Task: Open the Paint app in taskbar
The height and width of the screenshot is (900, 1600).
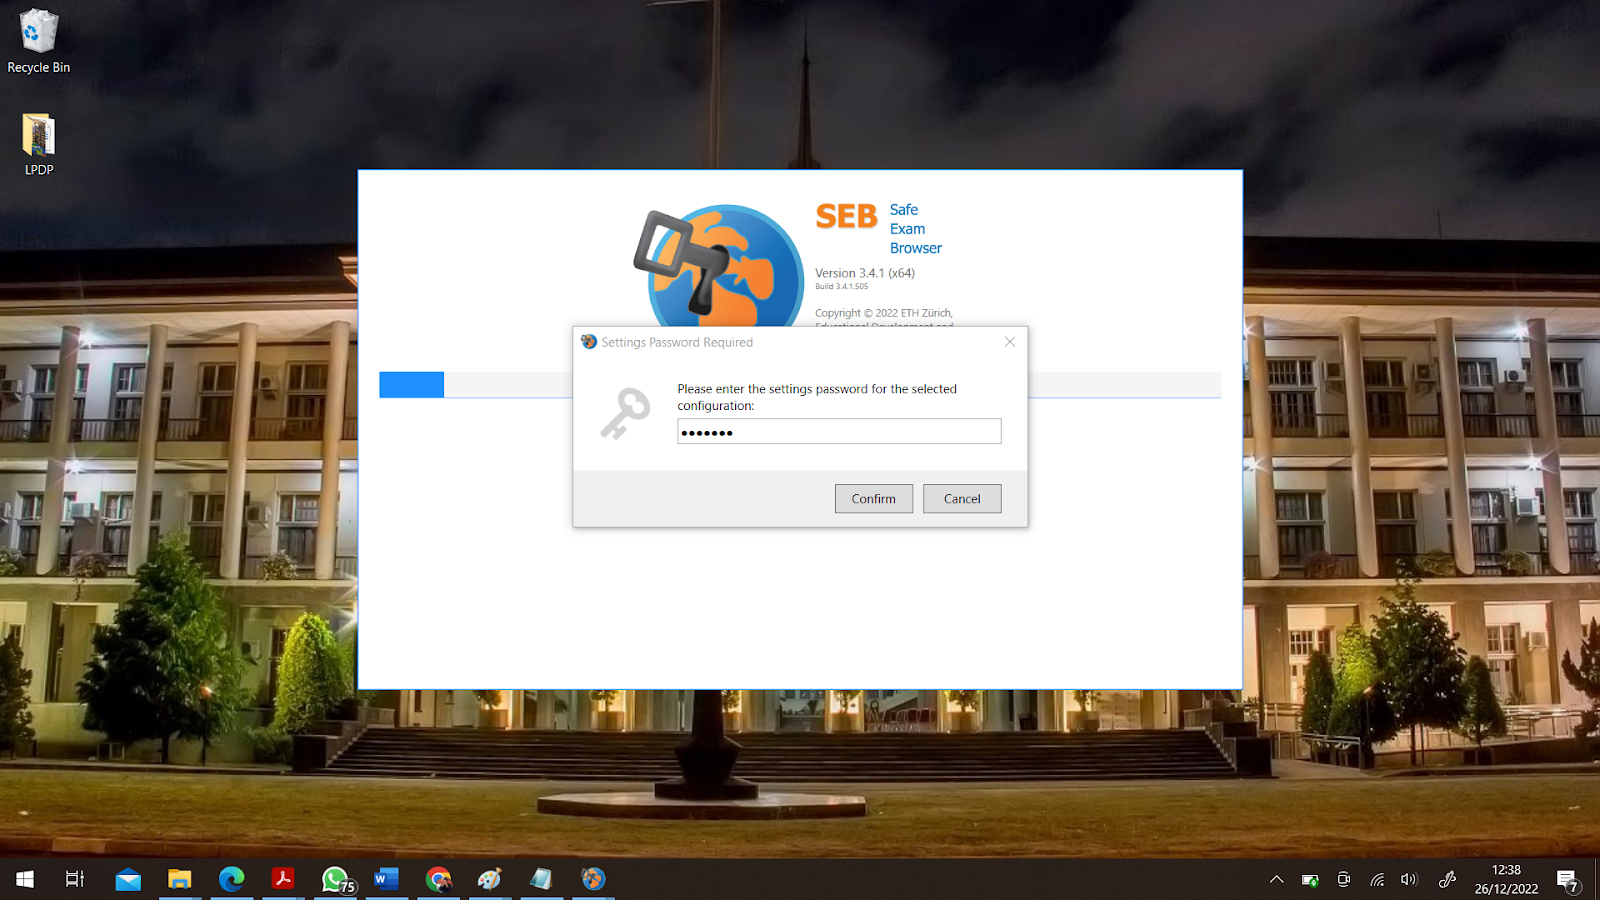Action: point(489,879)
